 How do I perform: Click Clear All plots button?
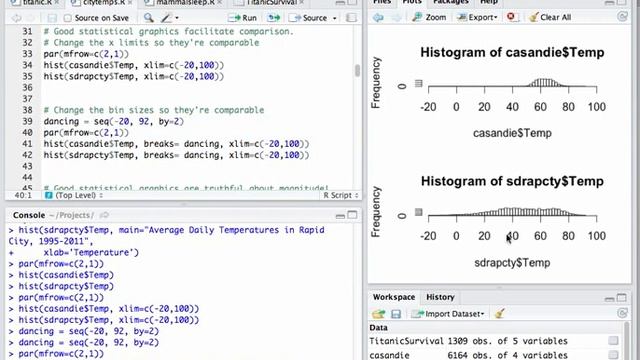click(x=549, y=18)
